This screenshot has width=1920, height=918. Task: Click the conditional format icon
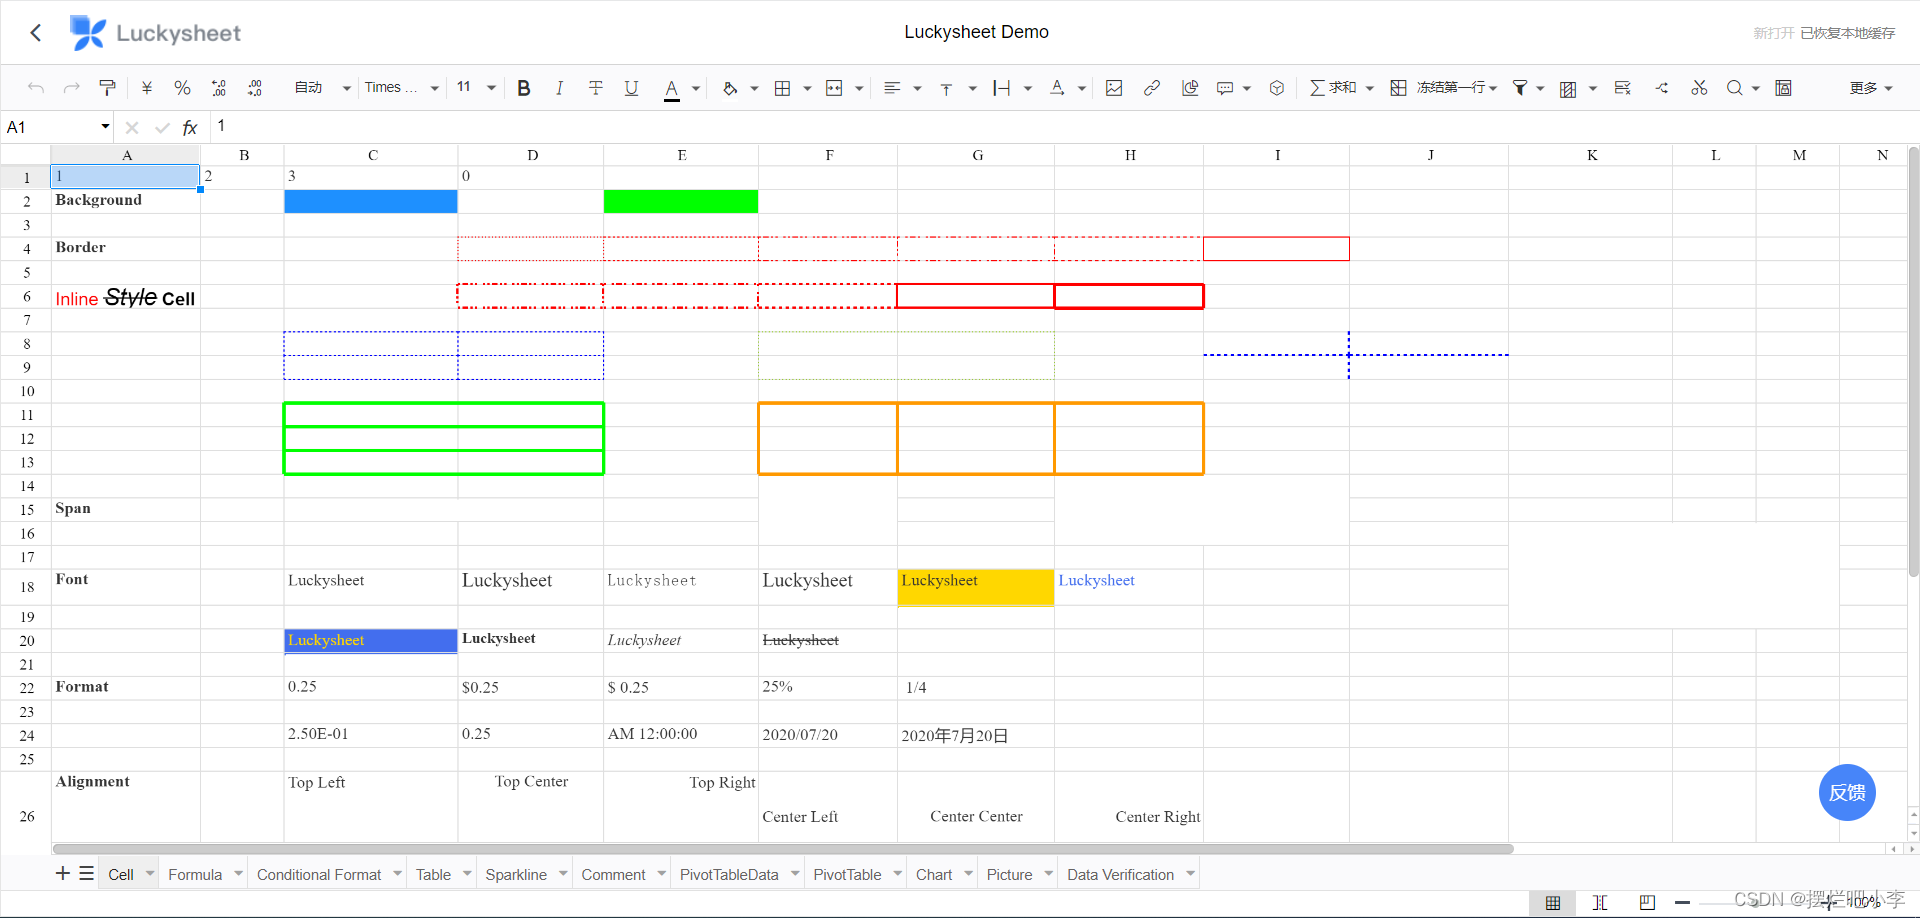pyautogui.click(x=1569, y=89)
